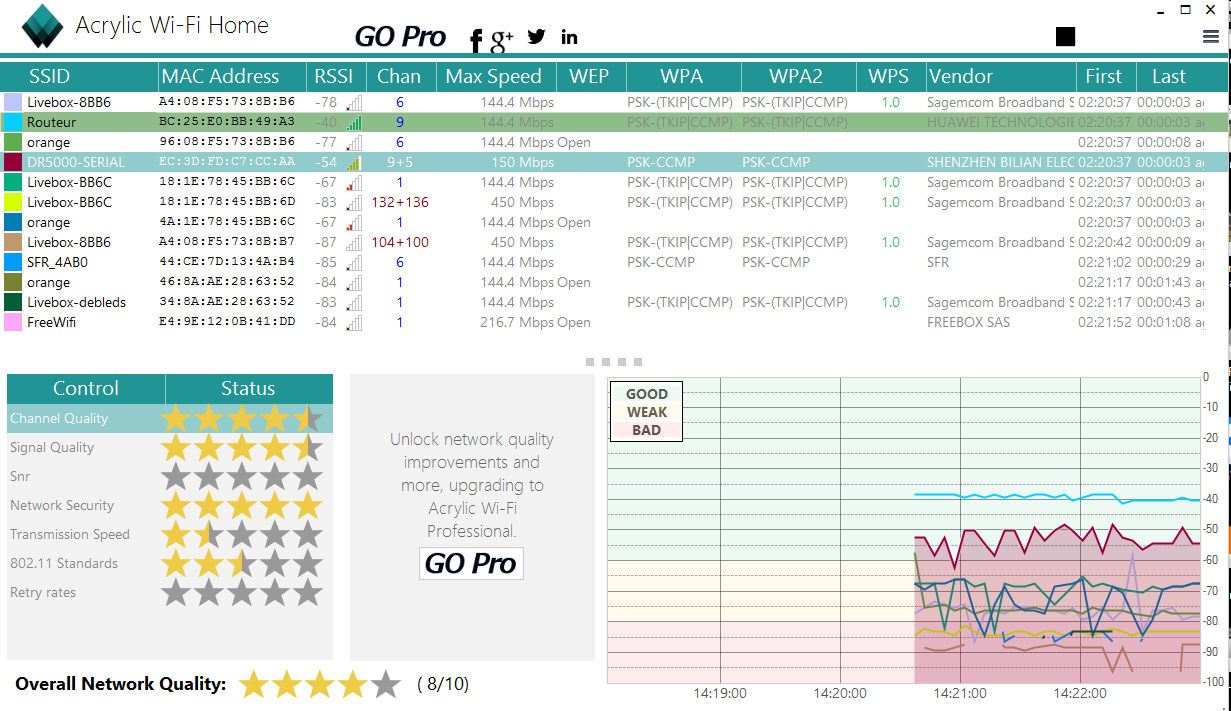Screen dimensions: 1231x711
Task: Select the DR5000-SERIAL network name
Action: coord(77,163)
